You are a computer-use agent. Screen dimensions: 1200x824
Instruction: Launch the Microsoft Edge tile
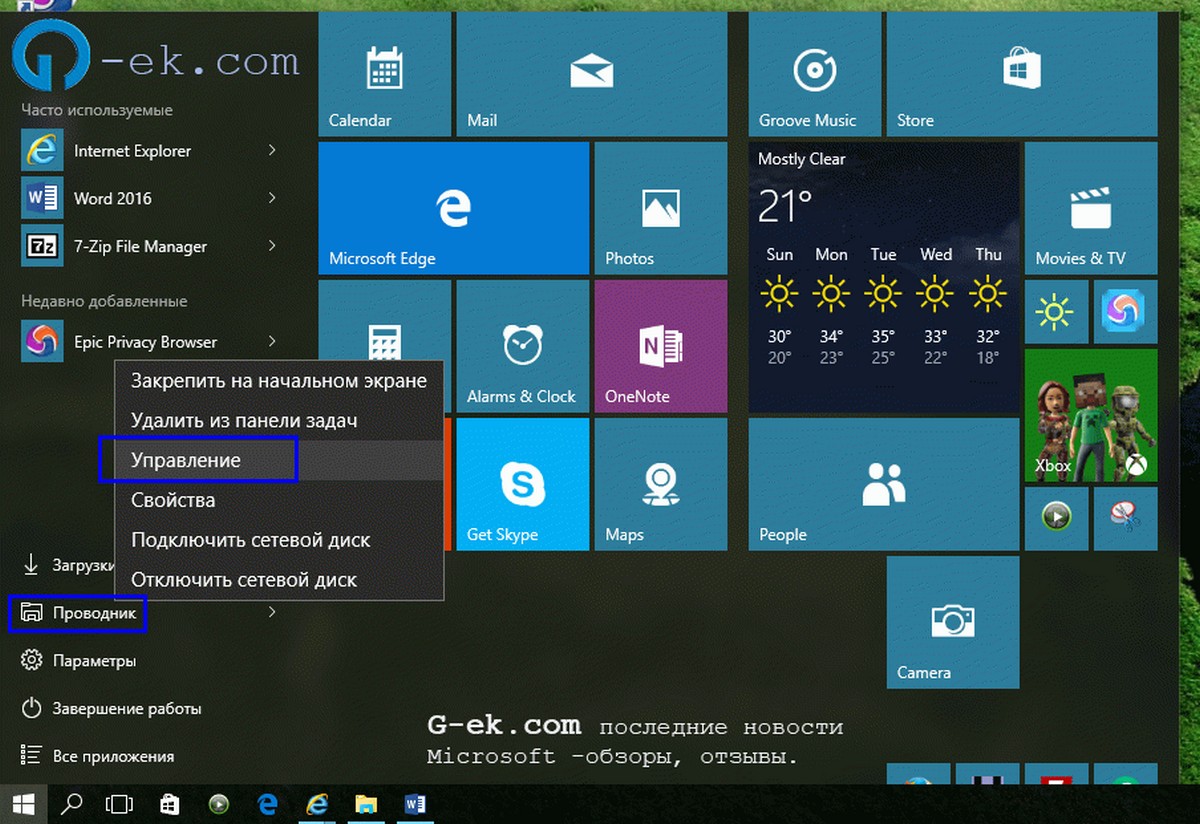(453, 208)
